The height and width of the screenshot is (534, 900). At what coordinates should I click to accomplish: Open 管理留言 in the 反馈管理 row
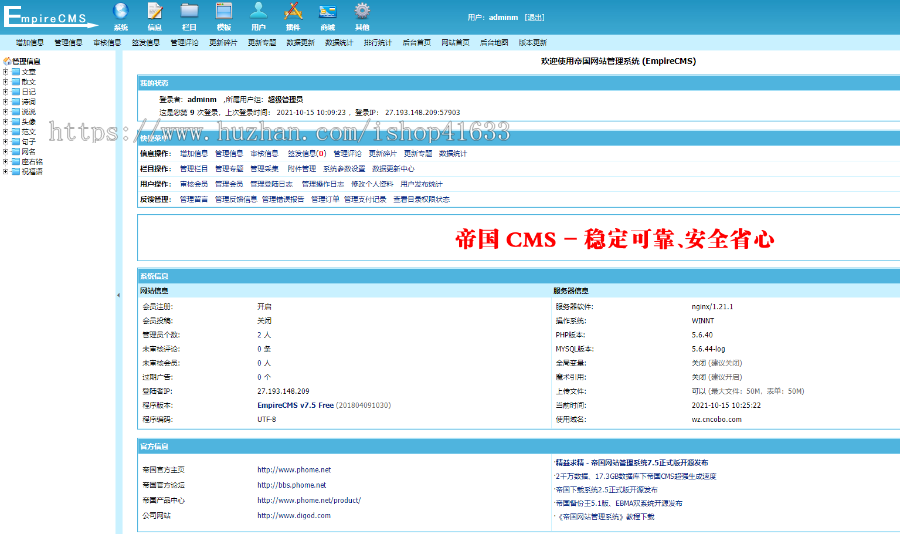pos(194,199)
